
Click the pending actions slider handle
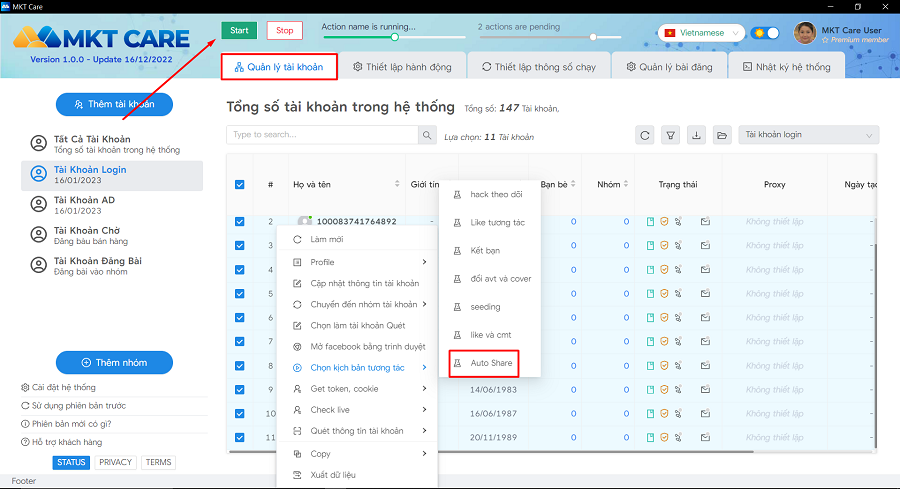pos(593,37)
